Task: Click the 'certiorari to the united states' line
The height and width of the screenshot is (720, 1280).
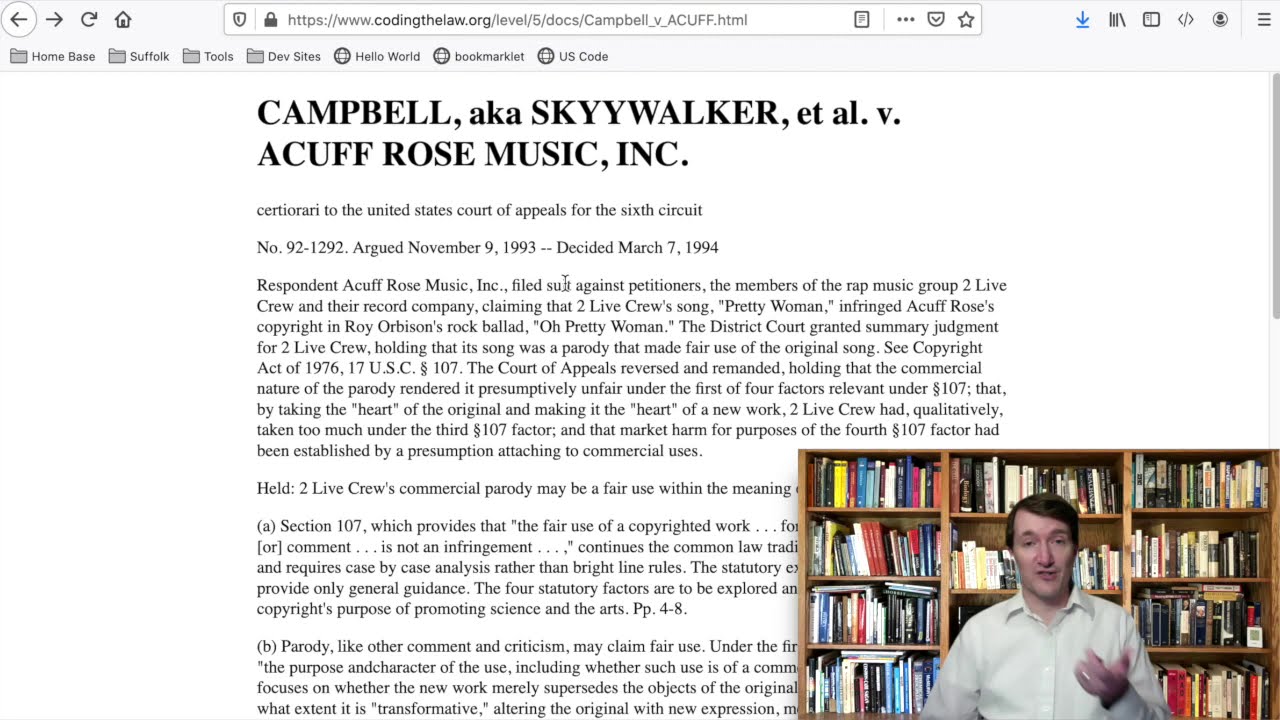Action: point(479,210)
